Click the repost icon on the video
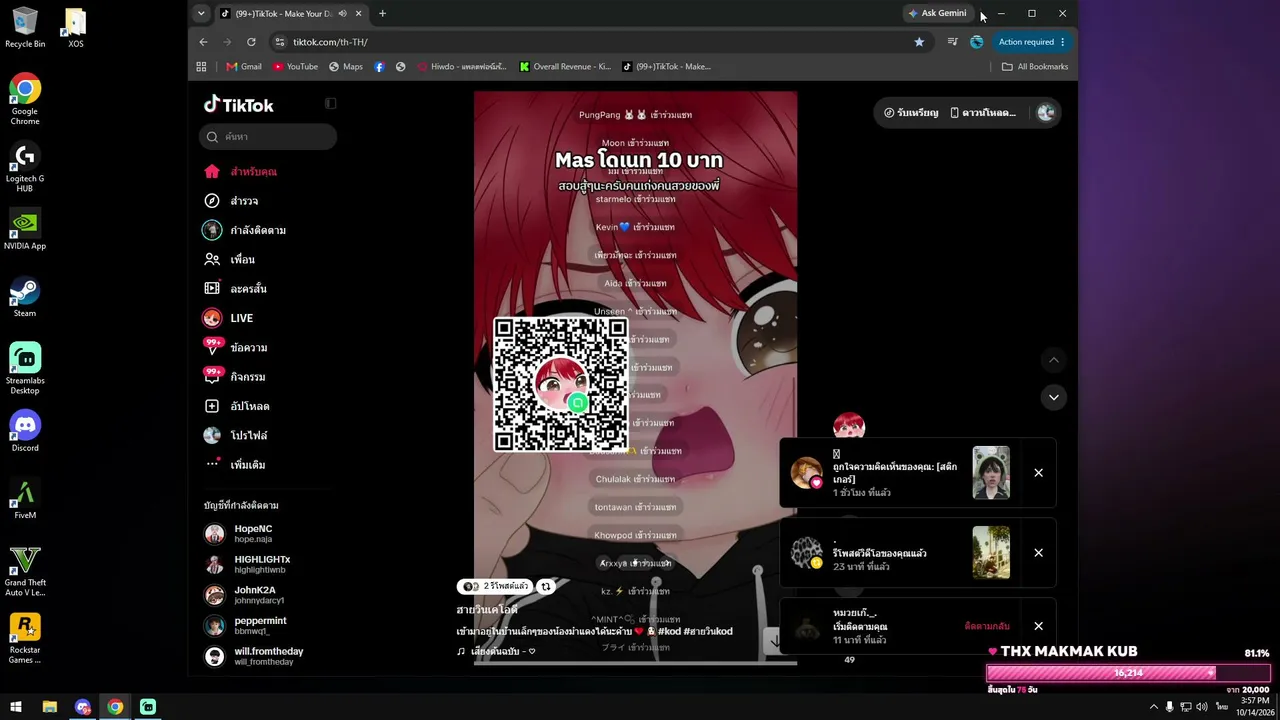Screen dimensions: 1280x720 click(x=546, y=586)
